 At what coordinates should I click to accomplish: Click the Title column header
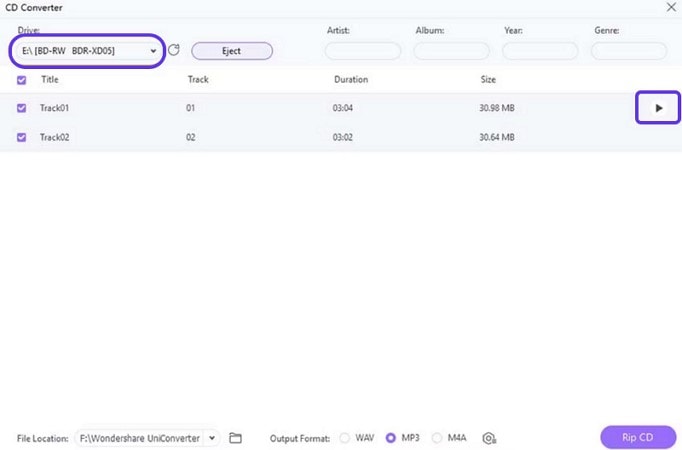(50, 80)
